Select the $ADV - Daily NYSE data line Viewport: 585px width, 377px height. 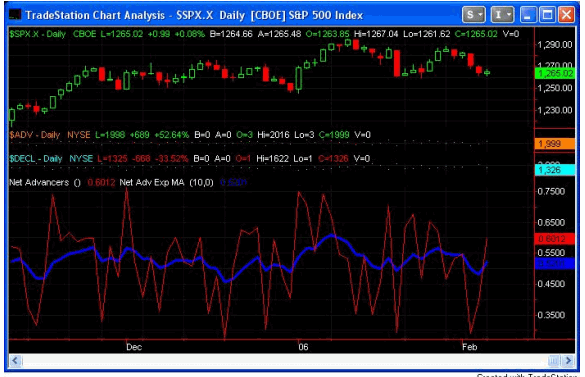190,135
